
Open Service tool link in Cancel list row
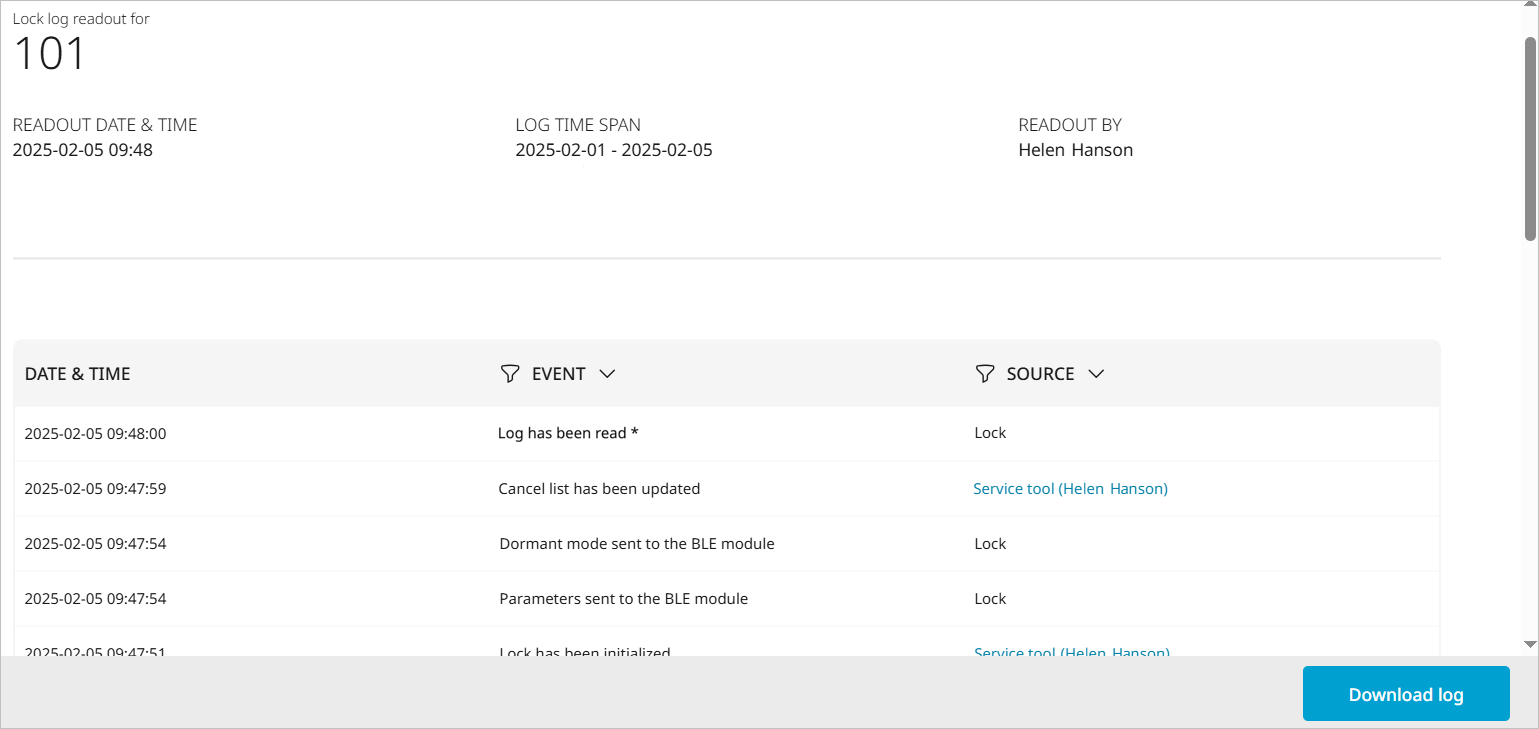1070,489
